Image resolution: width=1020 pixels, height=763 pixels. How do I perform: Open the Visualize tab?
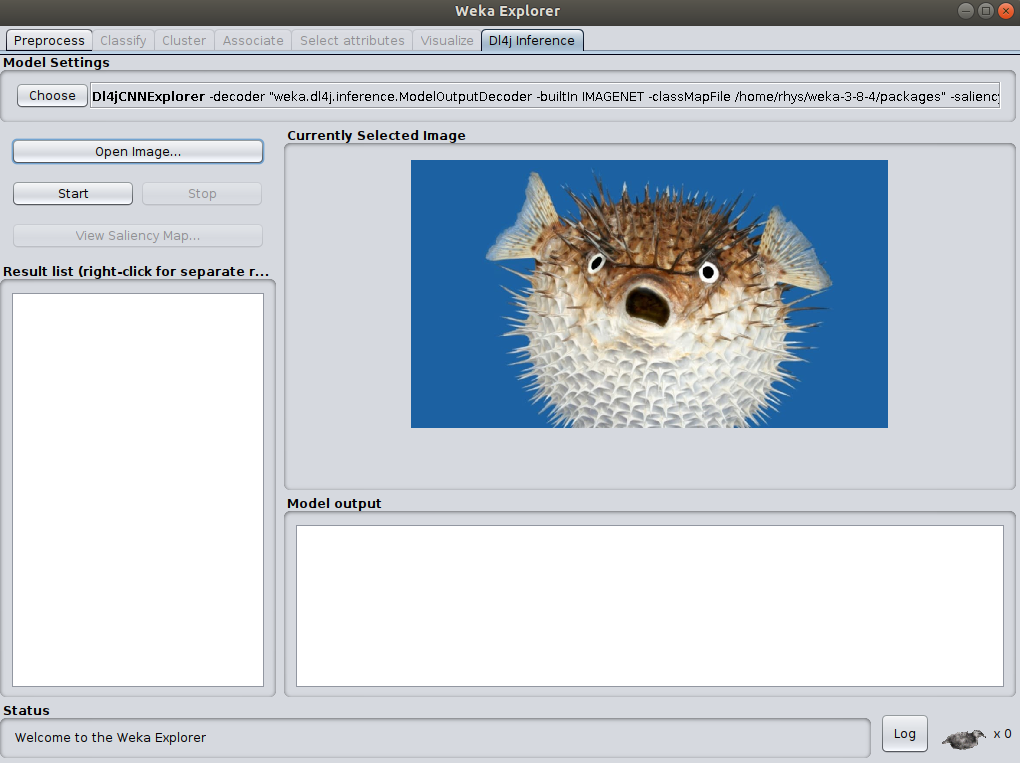(447, 40)
